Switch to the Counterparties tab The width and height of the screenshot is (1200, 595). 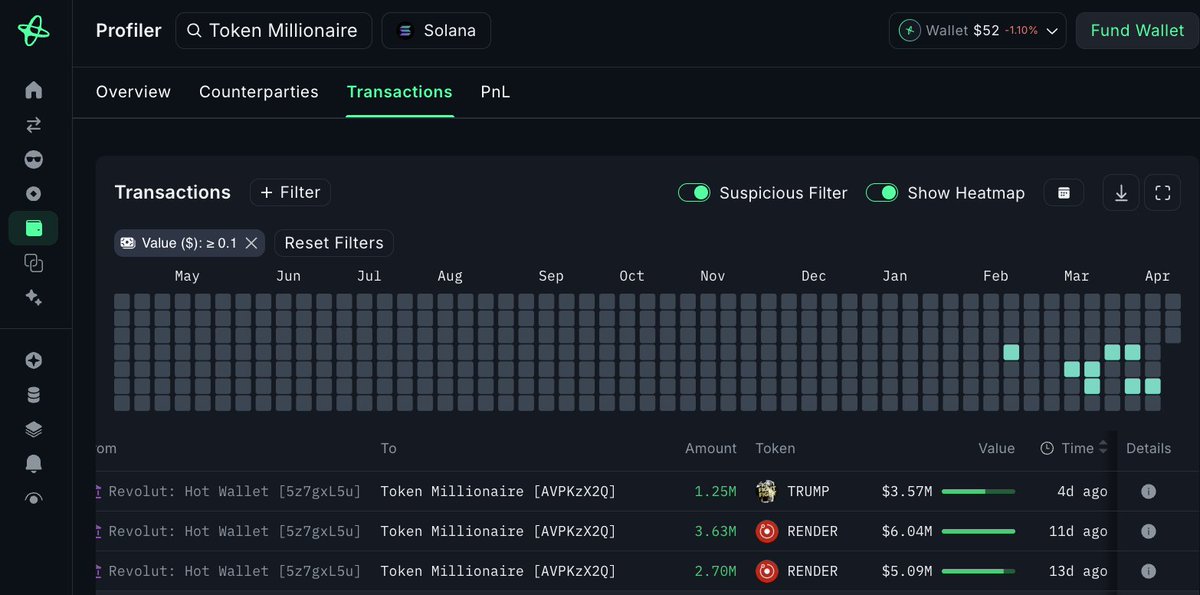[258, 92]
